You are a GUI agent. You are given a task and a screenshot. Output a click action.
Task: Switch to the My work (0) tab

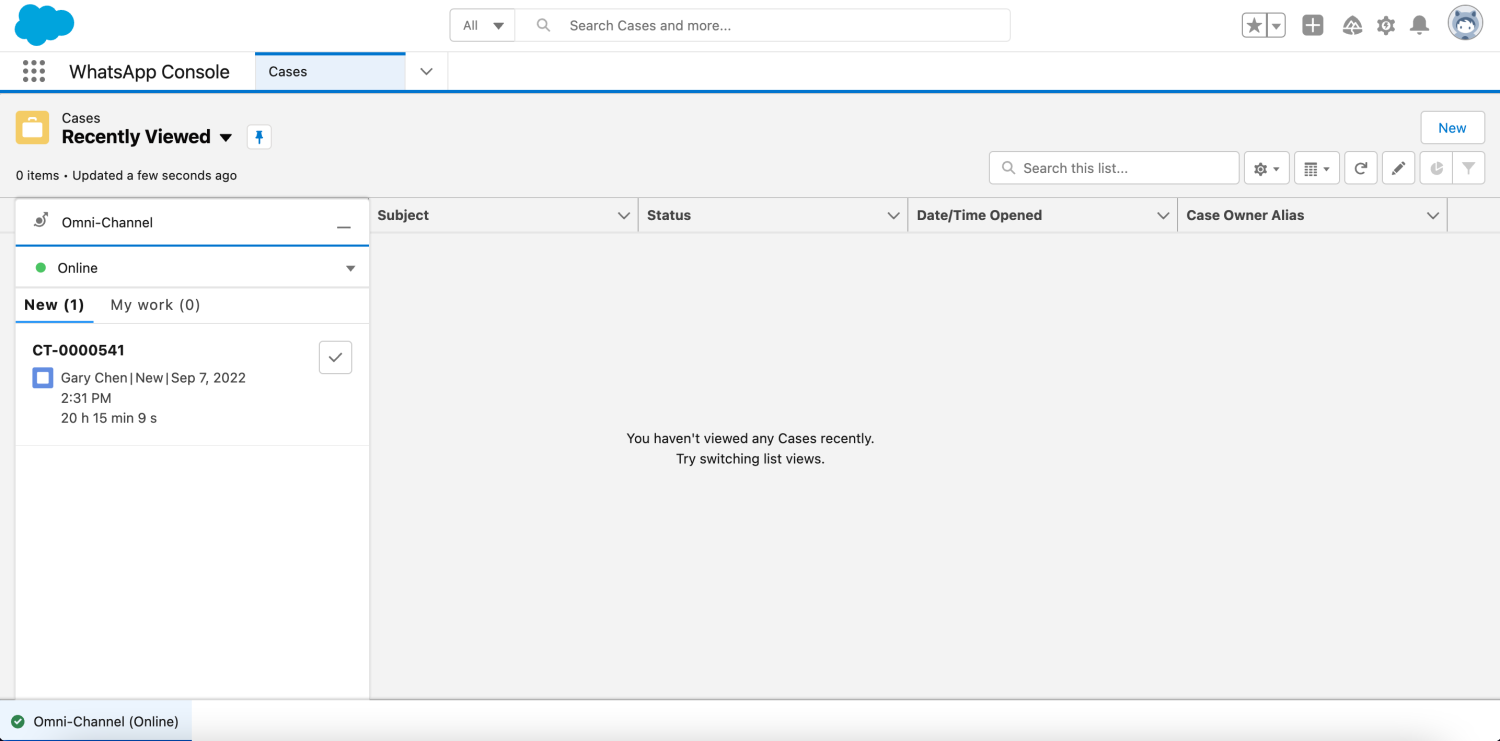155,305
